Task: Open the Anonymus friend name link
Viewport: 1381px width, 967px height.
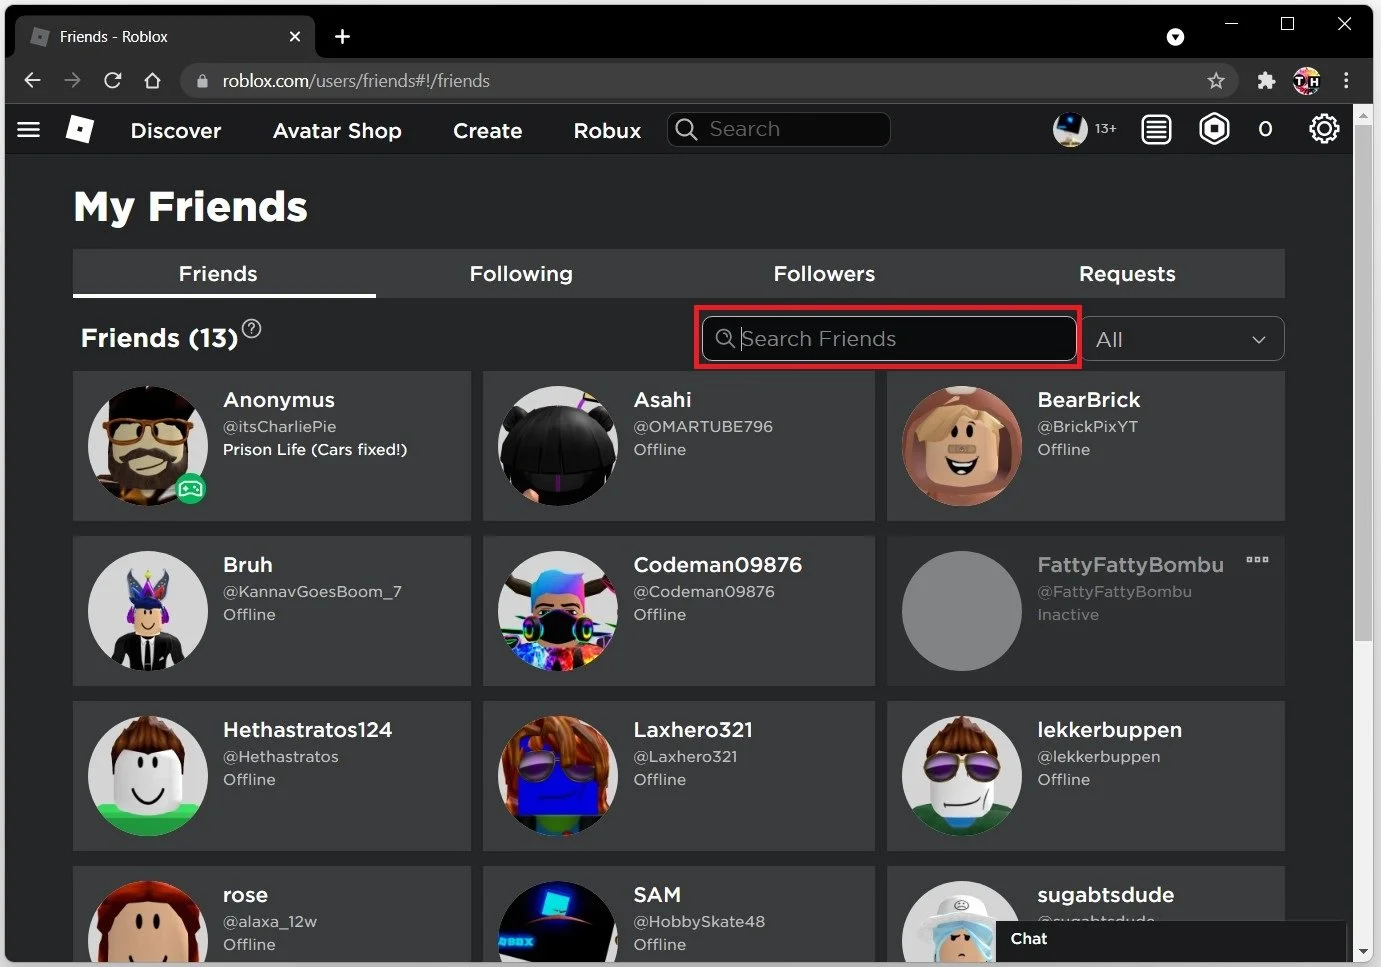Action: pos(279,400)
